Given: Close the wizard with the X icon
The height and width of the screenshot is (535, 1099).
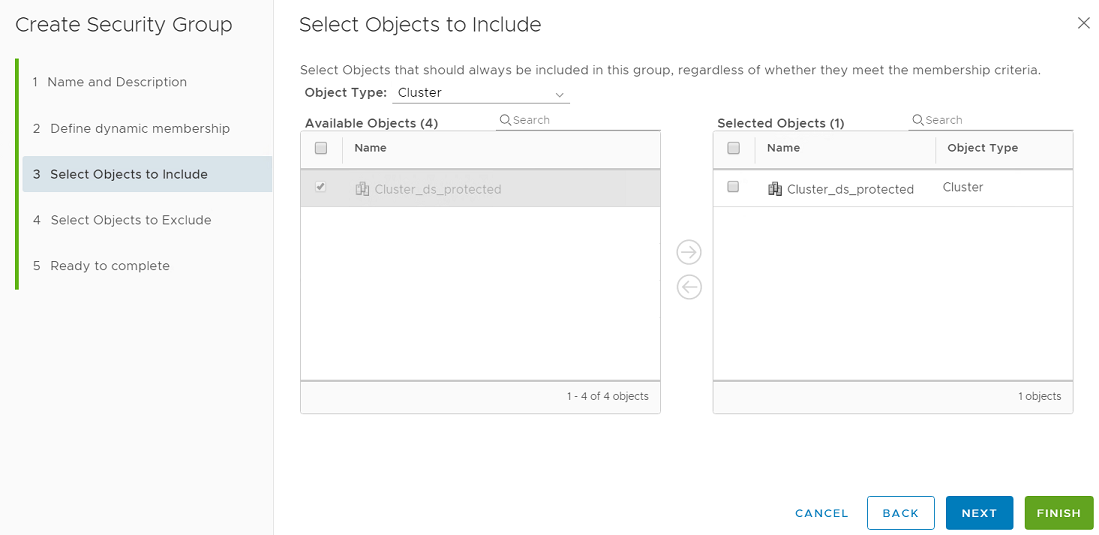Looking at the screenshot, I should point(1083,23).
